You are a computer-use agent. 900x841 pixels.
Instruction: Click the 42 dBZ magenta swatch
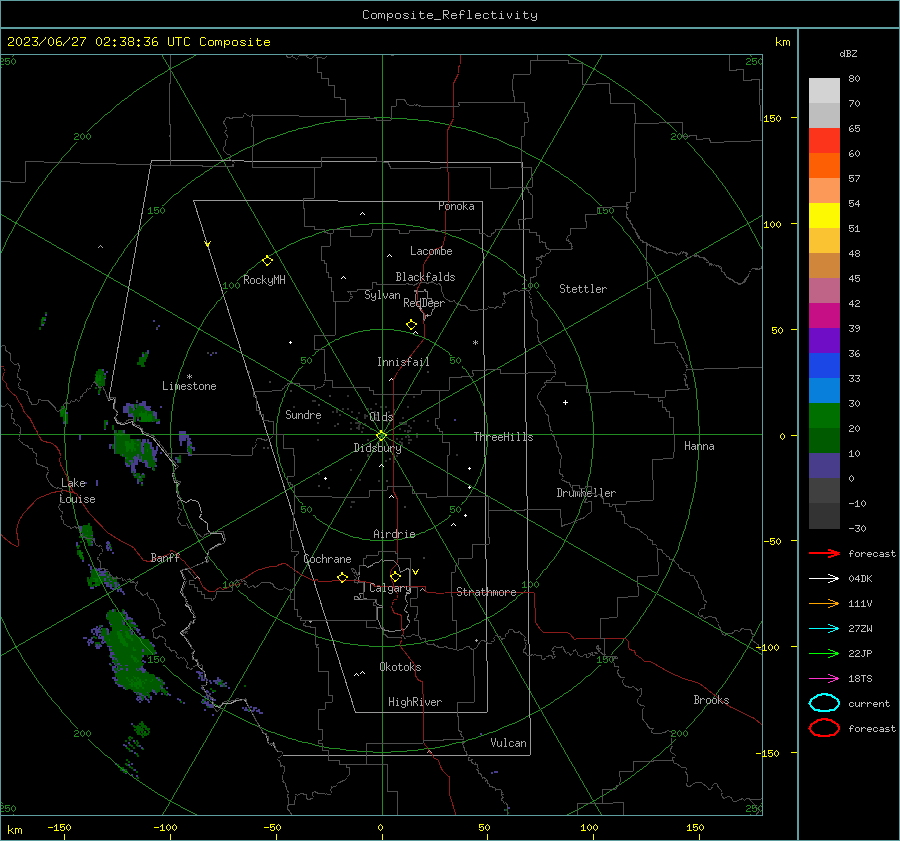(x=824, y=315)
